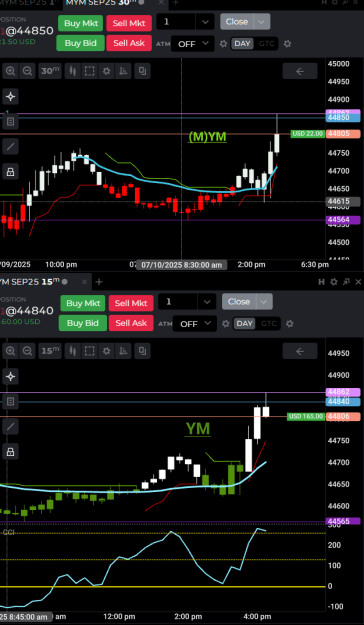The width and height of the screenshot is (364, 625).
Task: Select GTC order duration in bottom panel
Action: 269,323
